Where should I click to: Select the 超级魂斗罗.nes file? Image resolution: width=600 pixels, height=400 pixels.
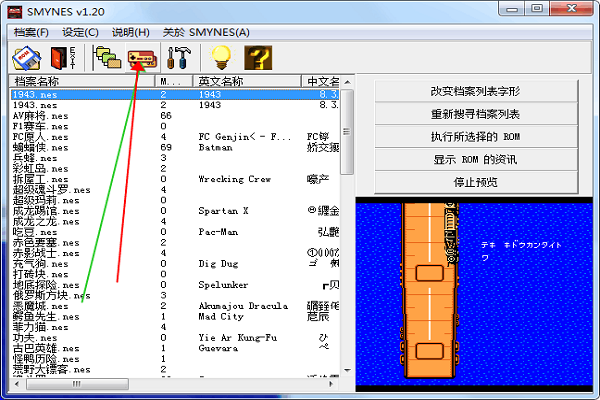pyautogui.click(x=52, y=190)
